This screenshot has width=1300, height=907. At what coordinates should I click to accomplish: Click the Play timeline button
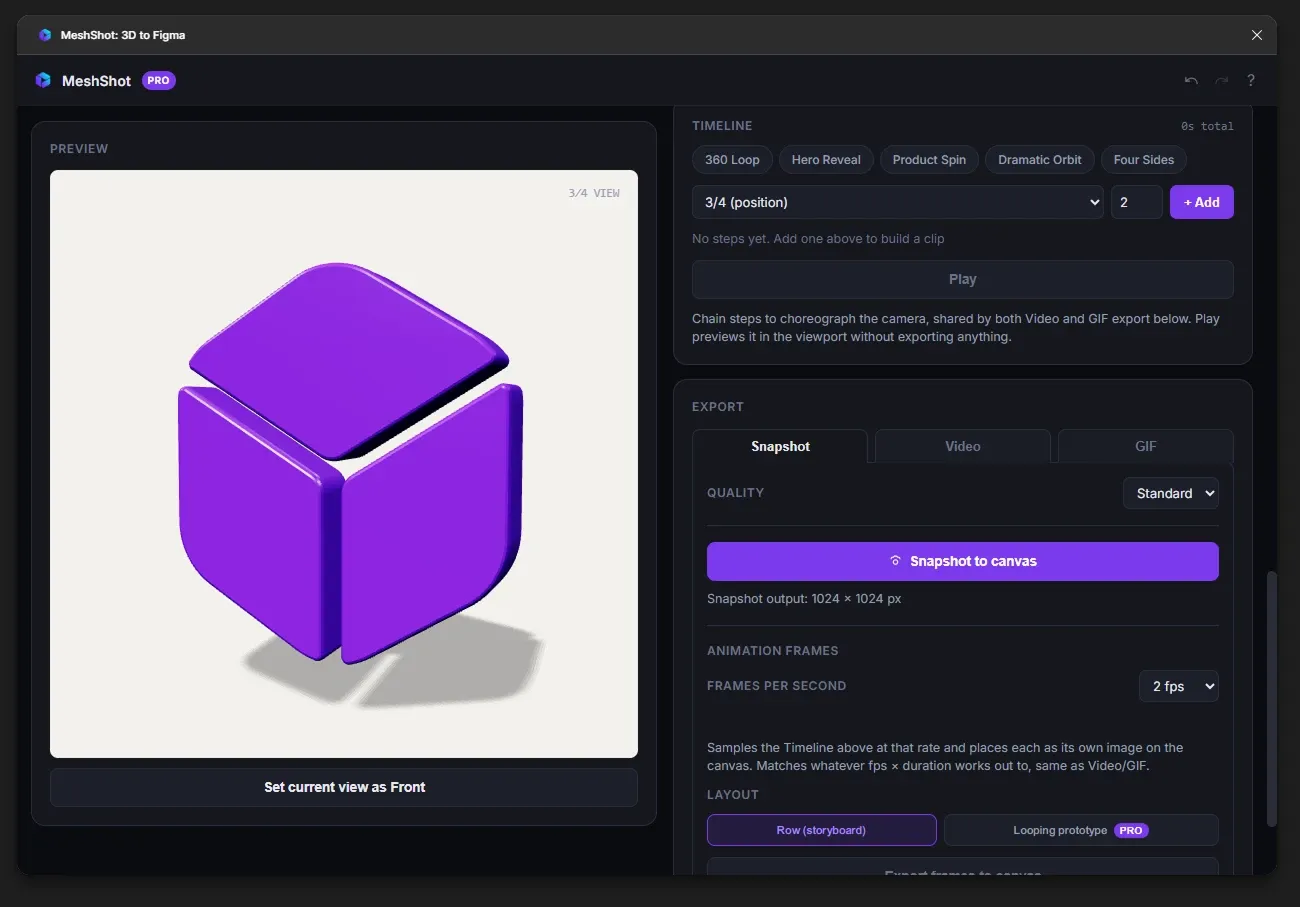[x=963, y=280]
